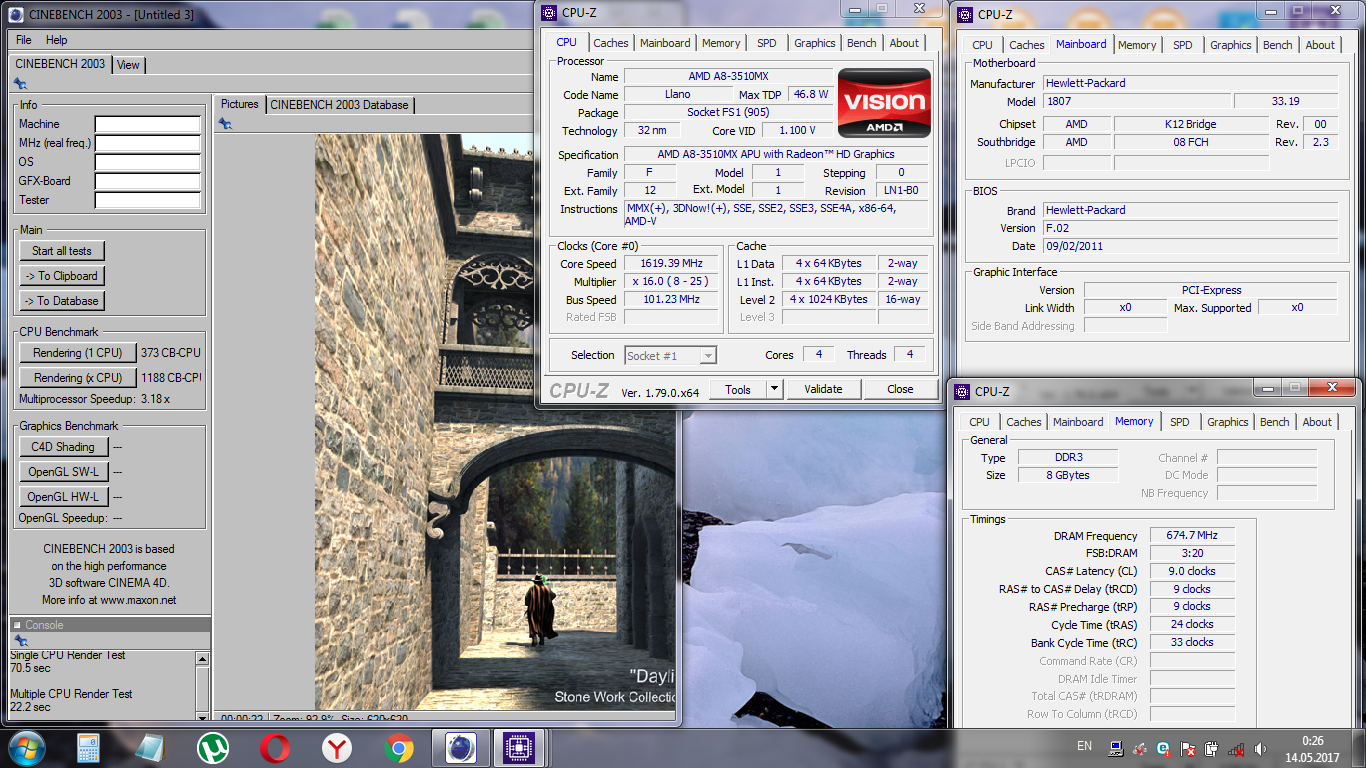Screen dimensions: 1366x768
Task: Click the computer monitor tray icon
Action: click(x=1116, y=747)
